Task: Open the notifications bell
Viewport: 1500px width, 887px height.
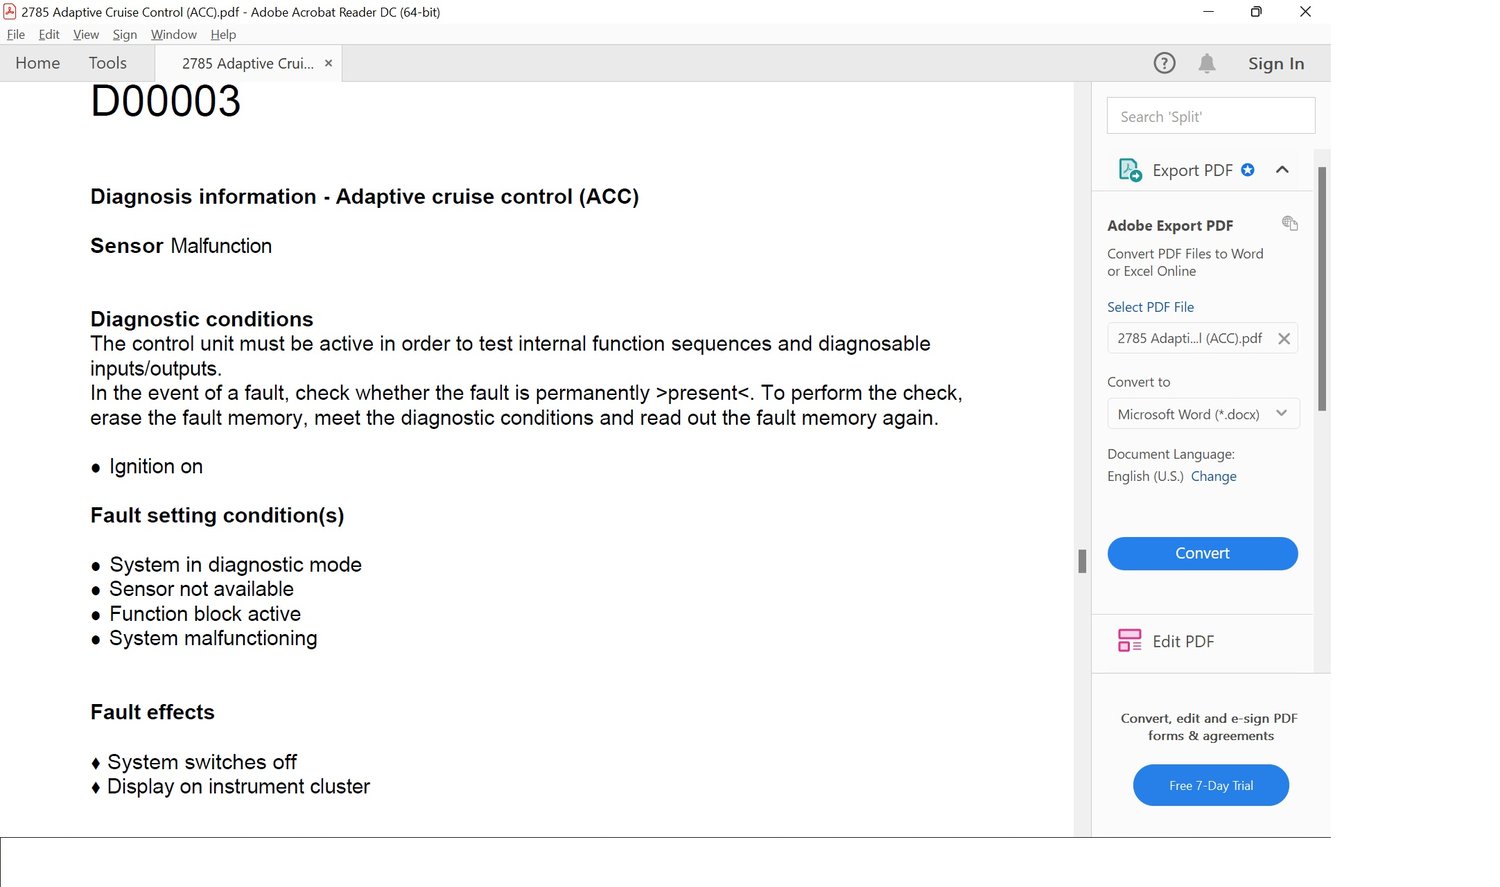Action: [x=1207, y=64]
